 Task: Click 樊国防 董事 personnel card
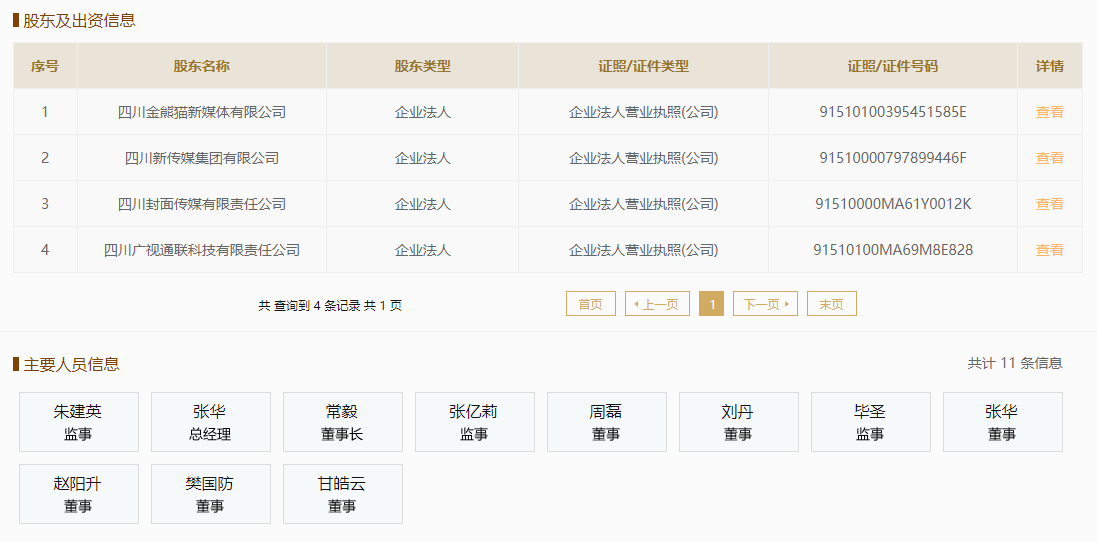pos(210,494)
